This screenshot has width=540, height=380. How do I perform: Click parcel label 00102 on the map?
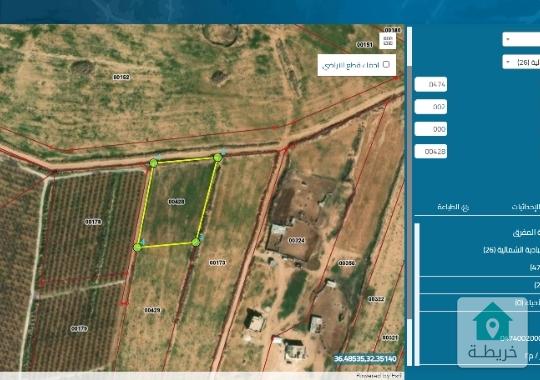(121, 77)
